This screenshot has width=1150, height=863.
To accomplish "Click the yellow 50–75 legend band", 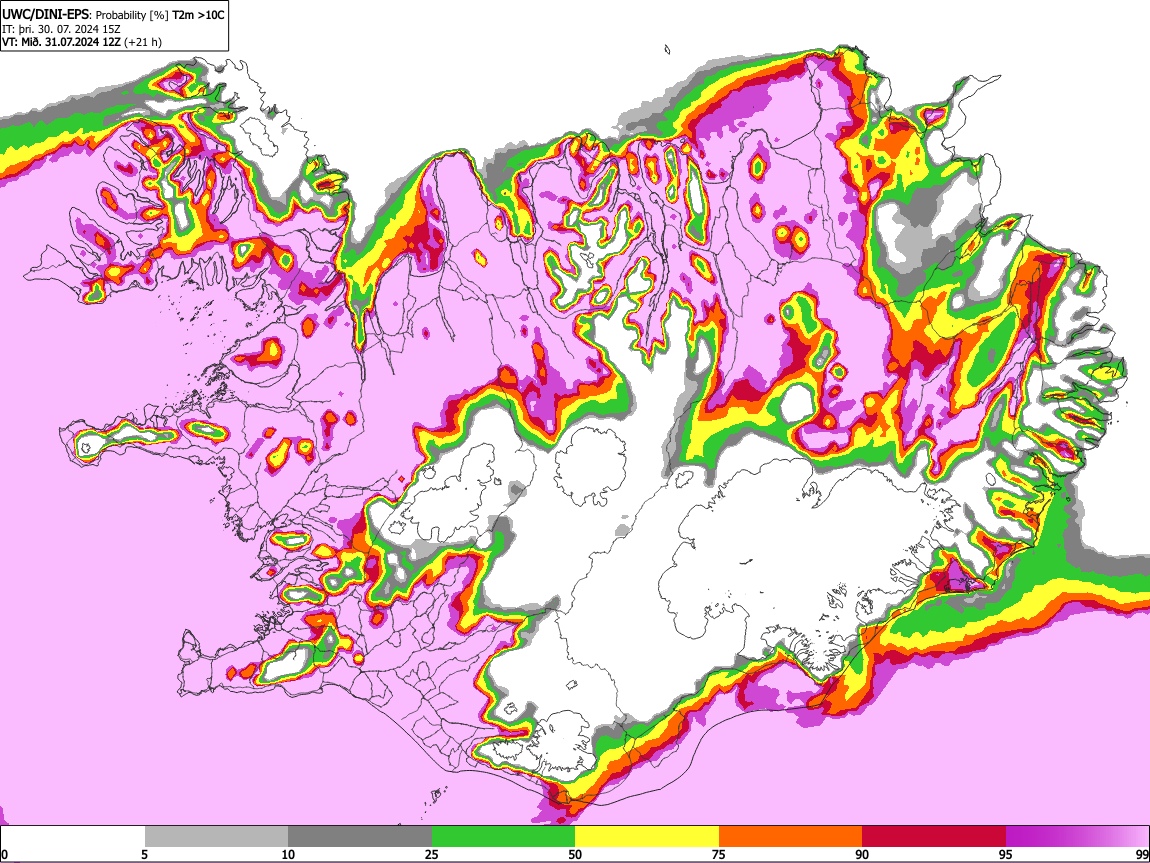I will click(647, 837).
